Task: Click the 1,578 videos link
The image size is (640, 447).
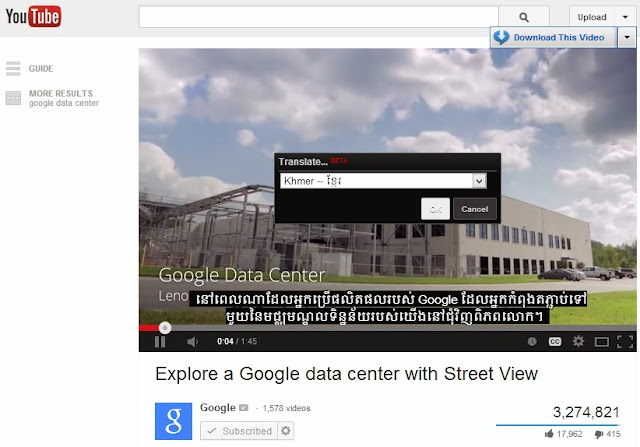Action: point(287,408)
